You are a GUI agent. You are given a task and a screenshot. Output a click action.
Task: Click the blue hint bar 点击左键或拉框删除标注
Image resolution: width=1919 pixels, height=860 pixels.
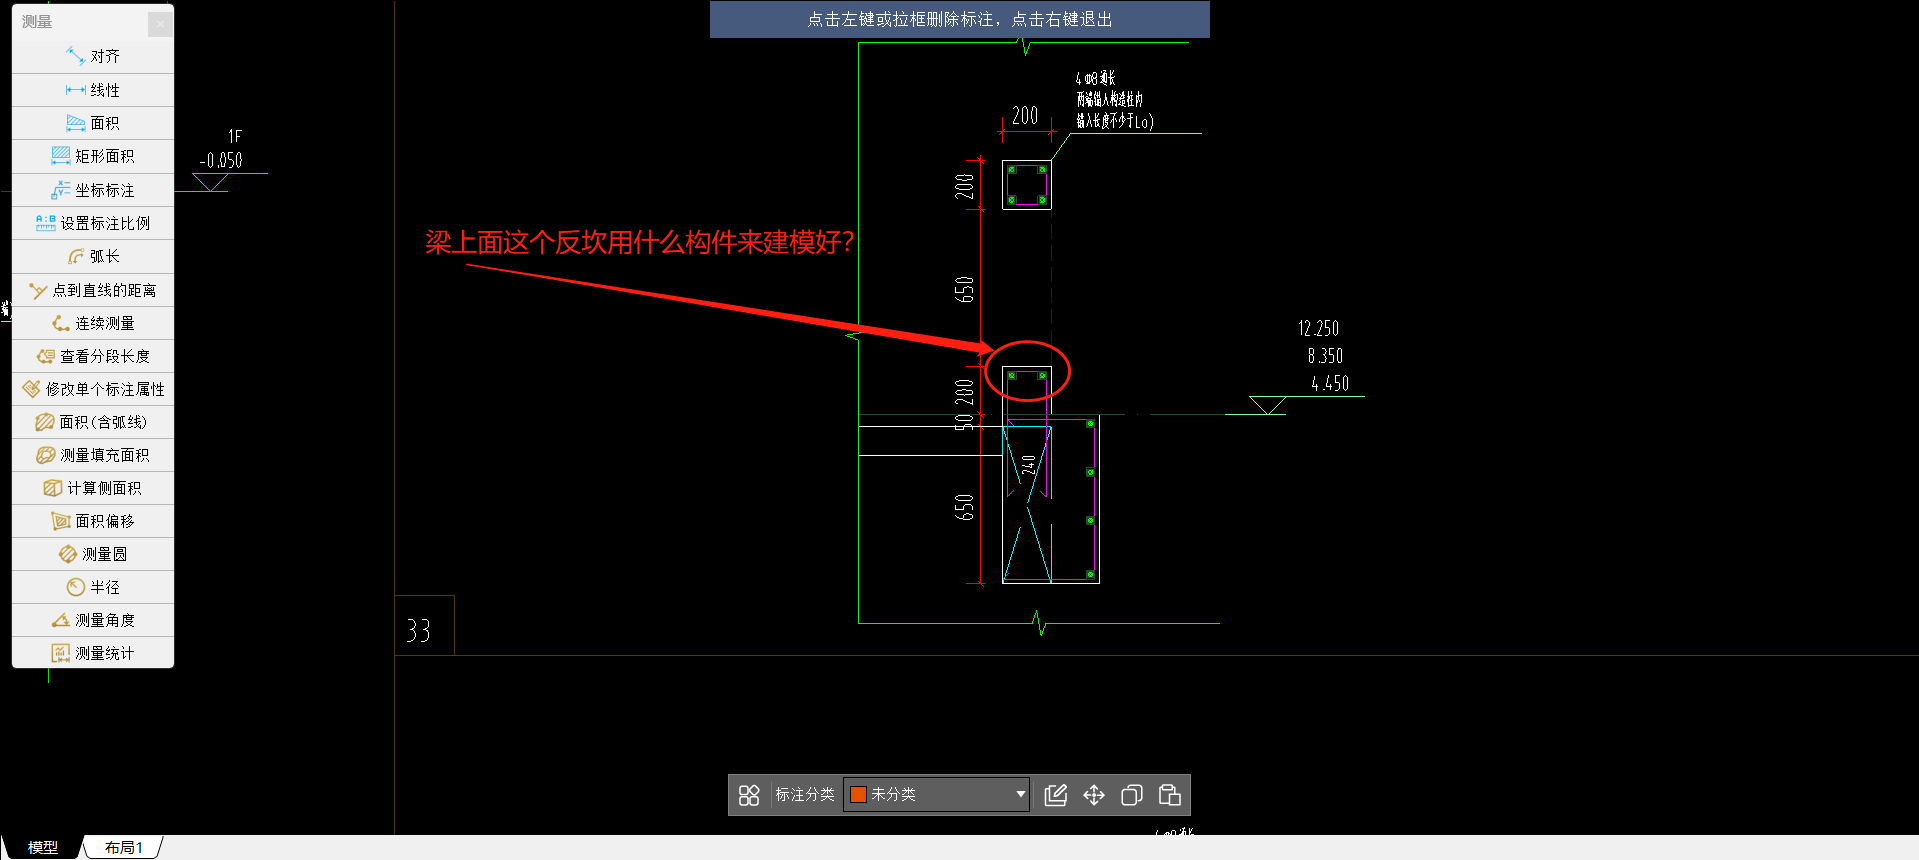point(960,19)
